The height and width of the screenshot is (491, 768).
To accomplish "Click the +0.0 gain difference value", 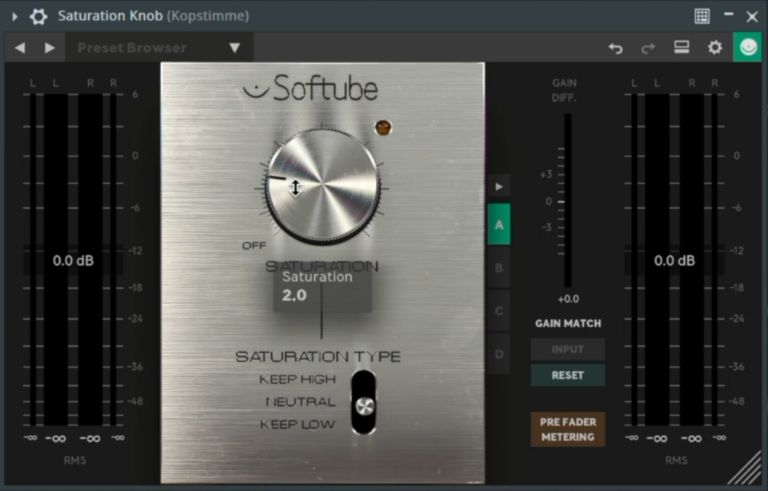I will (x=568, y=299).
